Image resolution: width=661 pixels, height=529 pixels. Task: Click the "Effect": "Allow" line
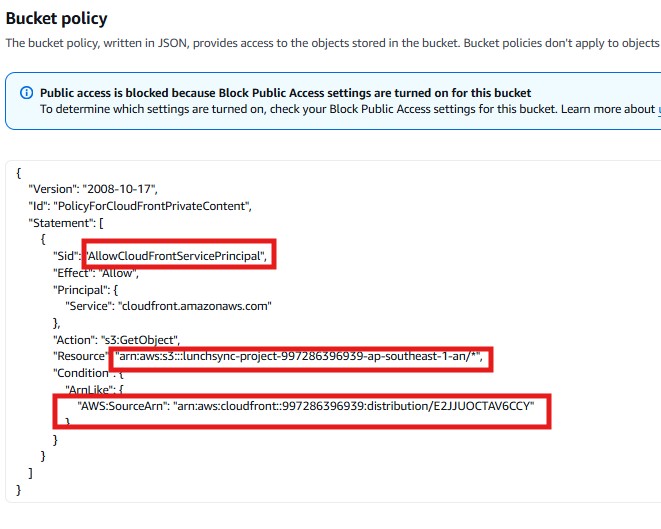(x=95, y=273)
